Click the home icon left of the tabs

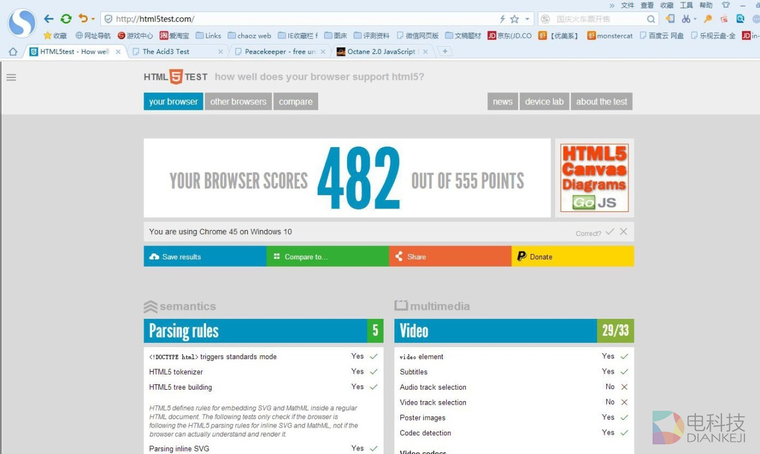[13, 51]
